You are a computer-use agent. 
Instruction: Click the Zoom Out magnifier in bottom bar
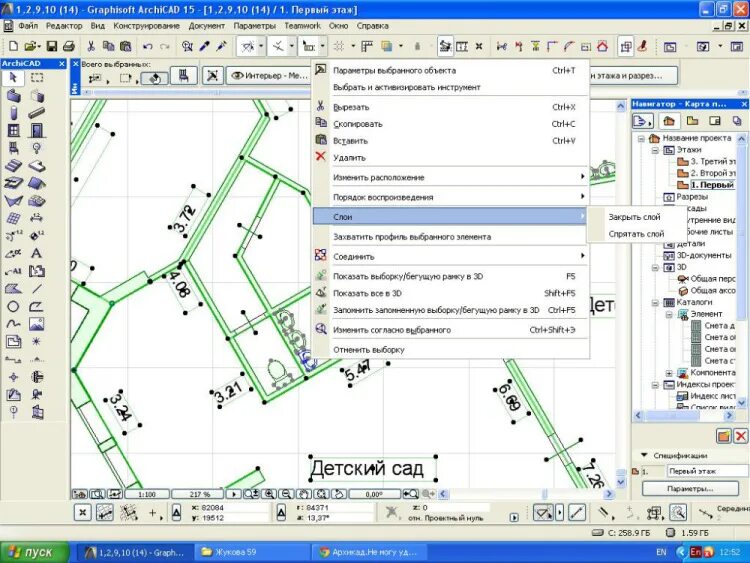coord(286,494)
